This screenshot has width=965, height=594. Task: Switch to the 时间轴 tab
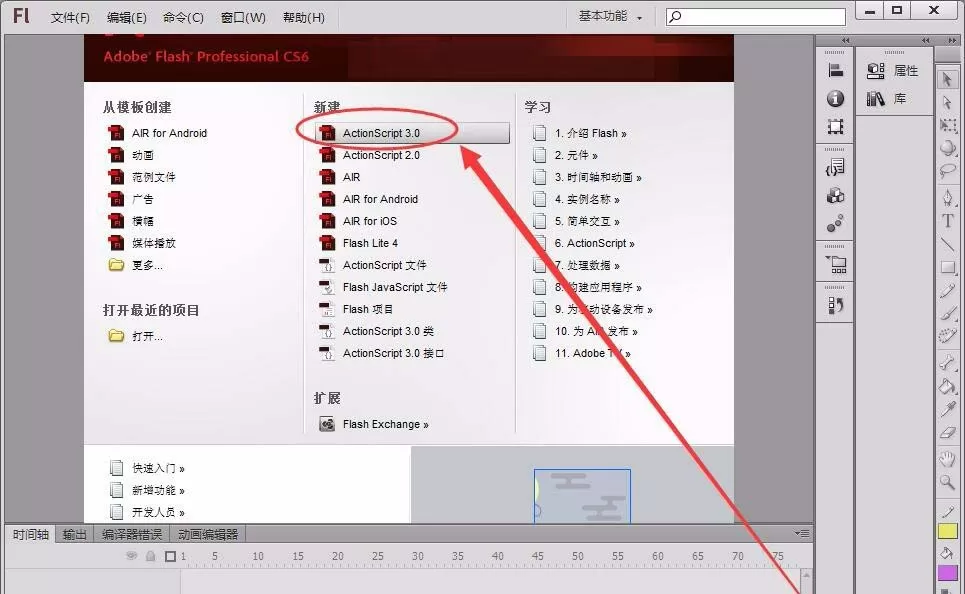click(31, 534)
